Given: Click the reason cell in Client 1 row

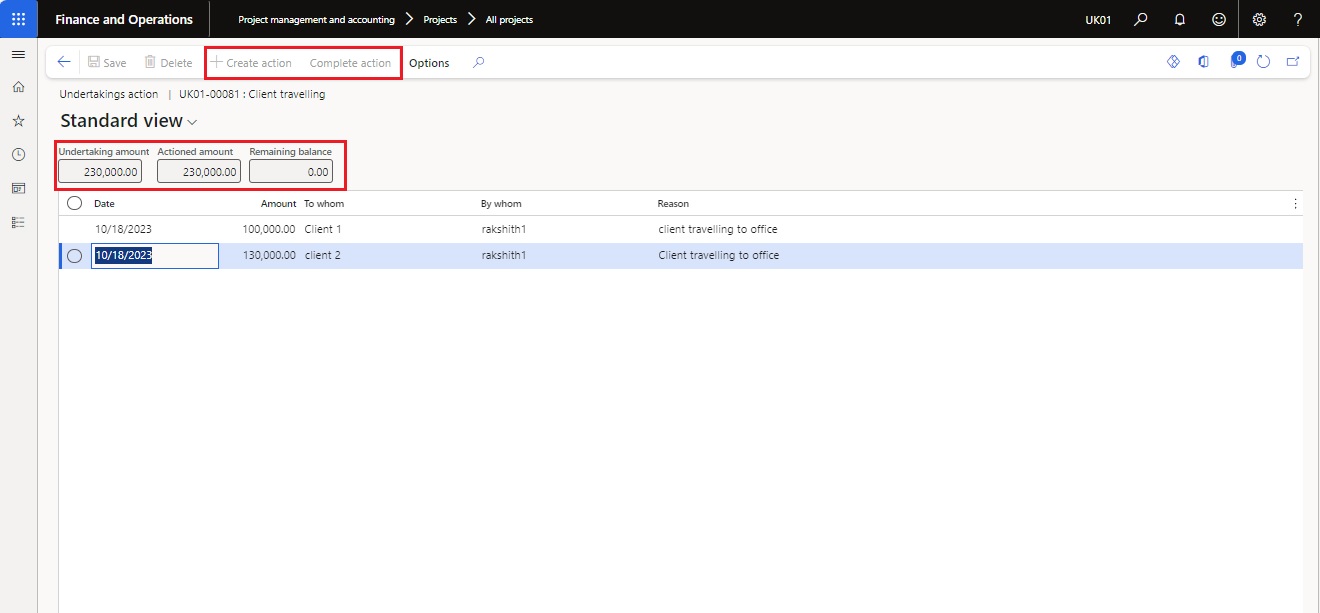Looking at the screenshot, I should pos(717,229).
